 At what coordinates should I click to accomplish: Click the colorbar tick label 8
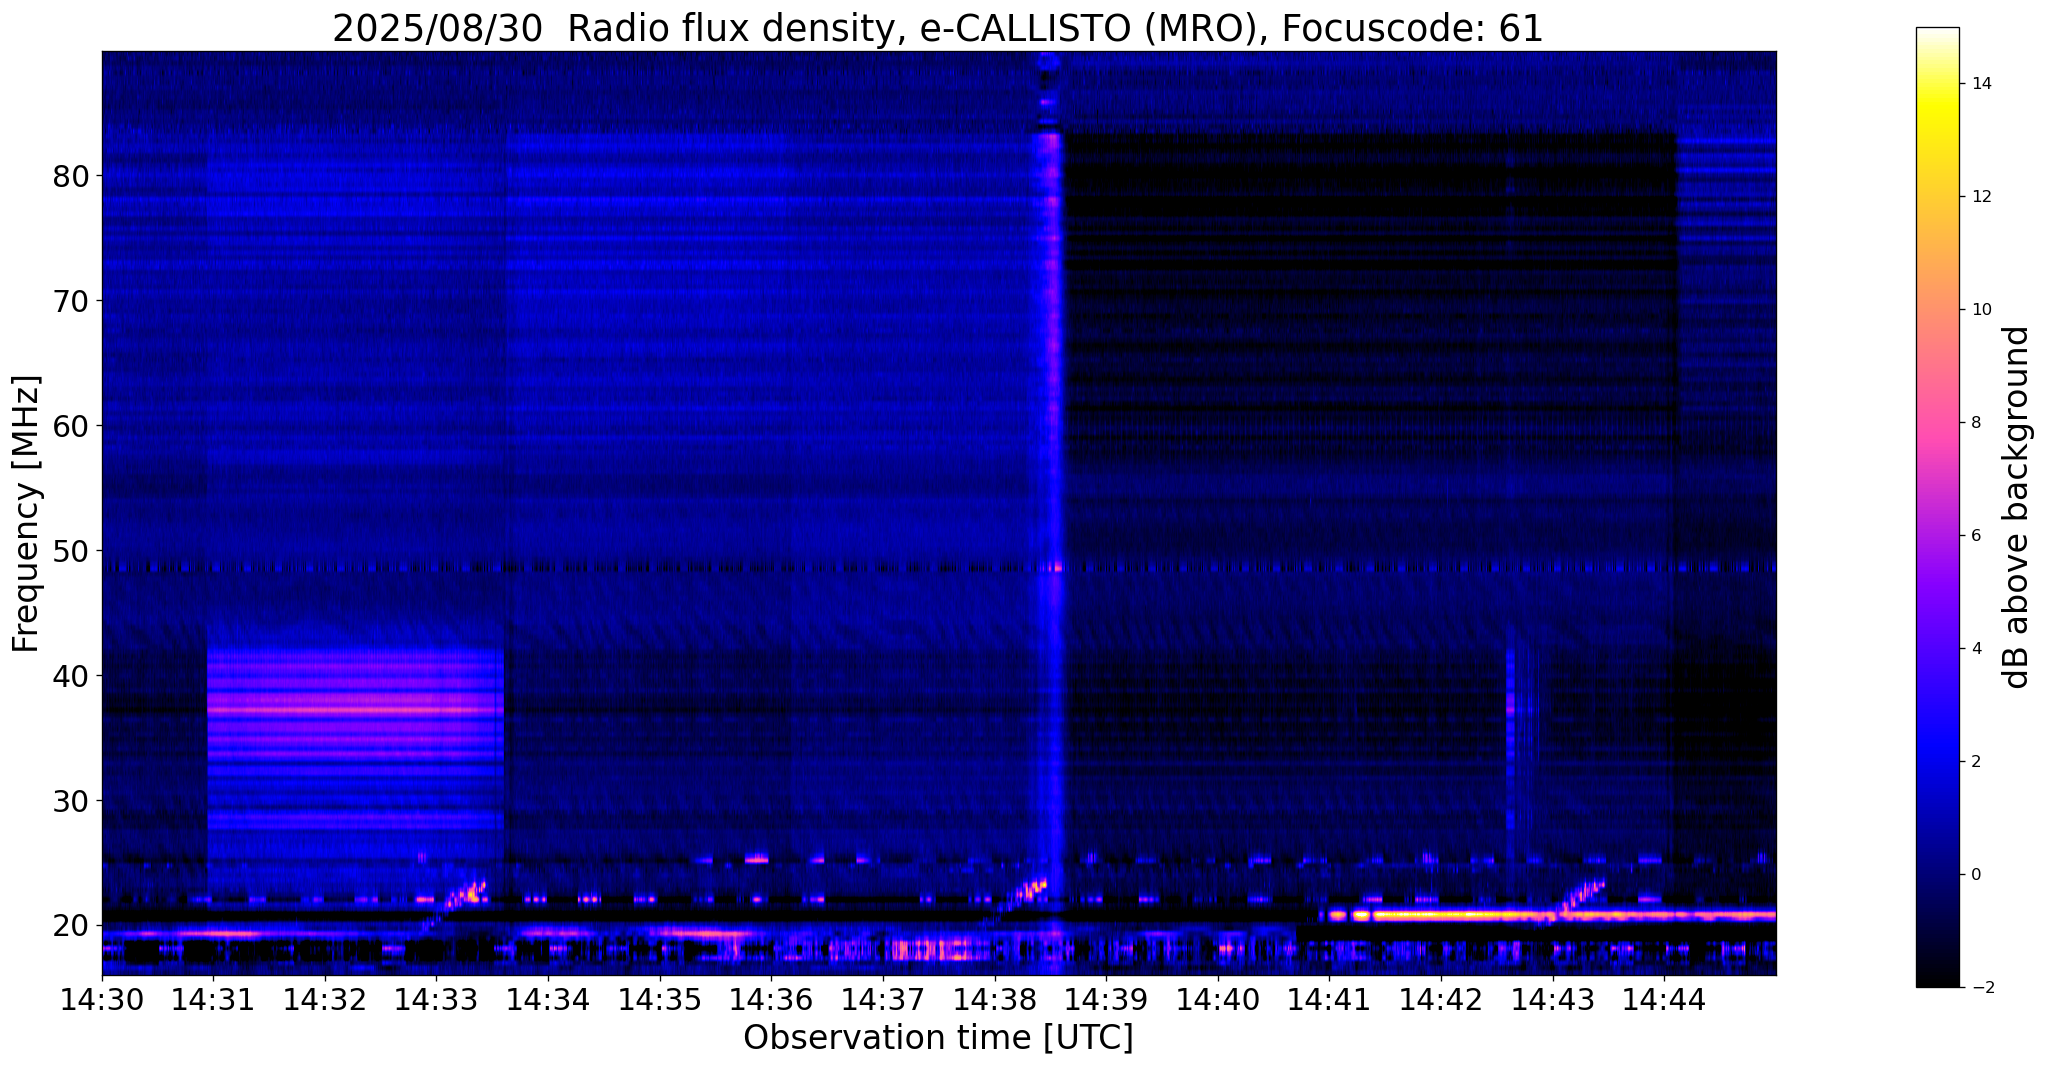pyautogui.click(x=1977, y=423)
